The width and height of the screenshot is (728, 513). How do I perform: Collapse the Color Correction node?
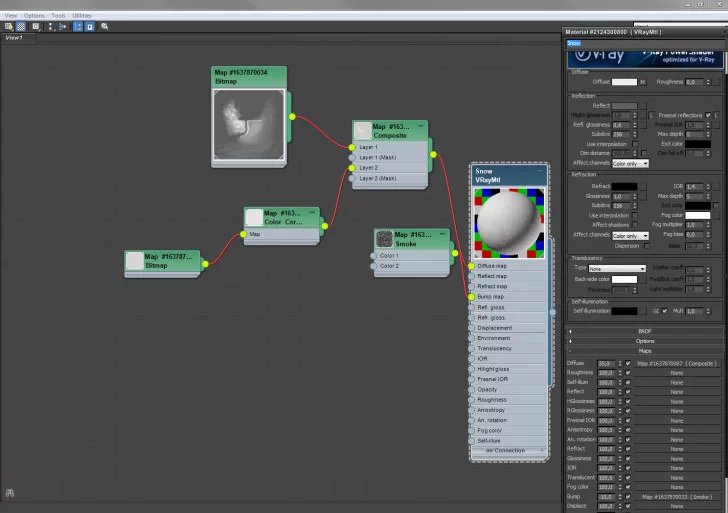coord(312,212)
